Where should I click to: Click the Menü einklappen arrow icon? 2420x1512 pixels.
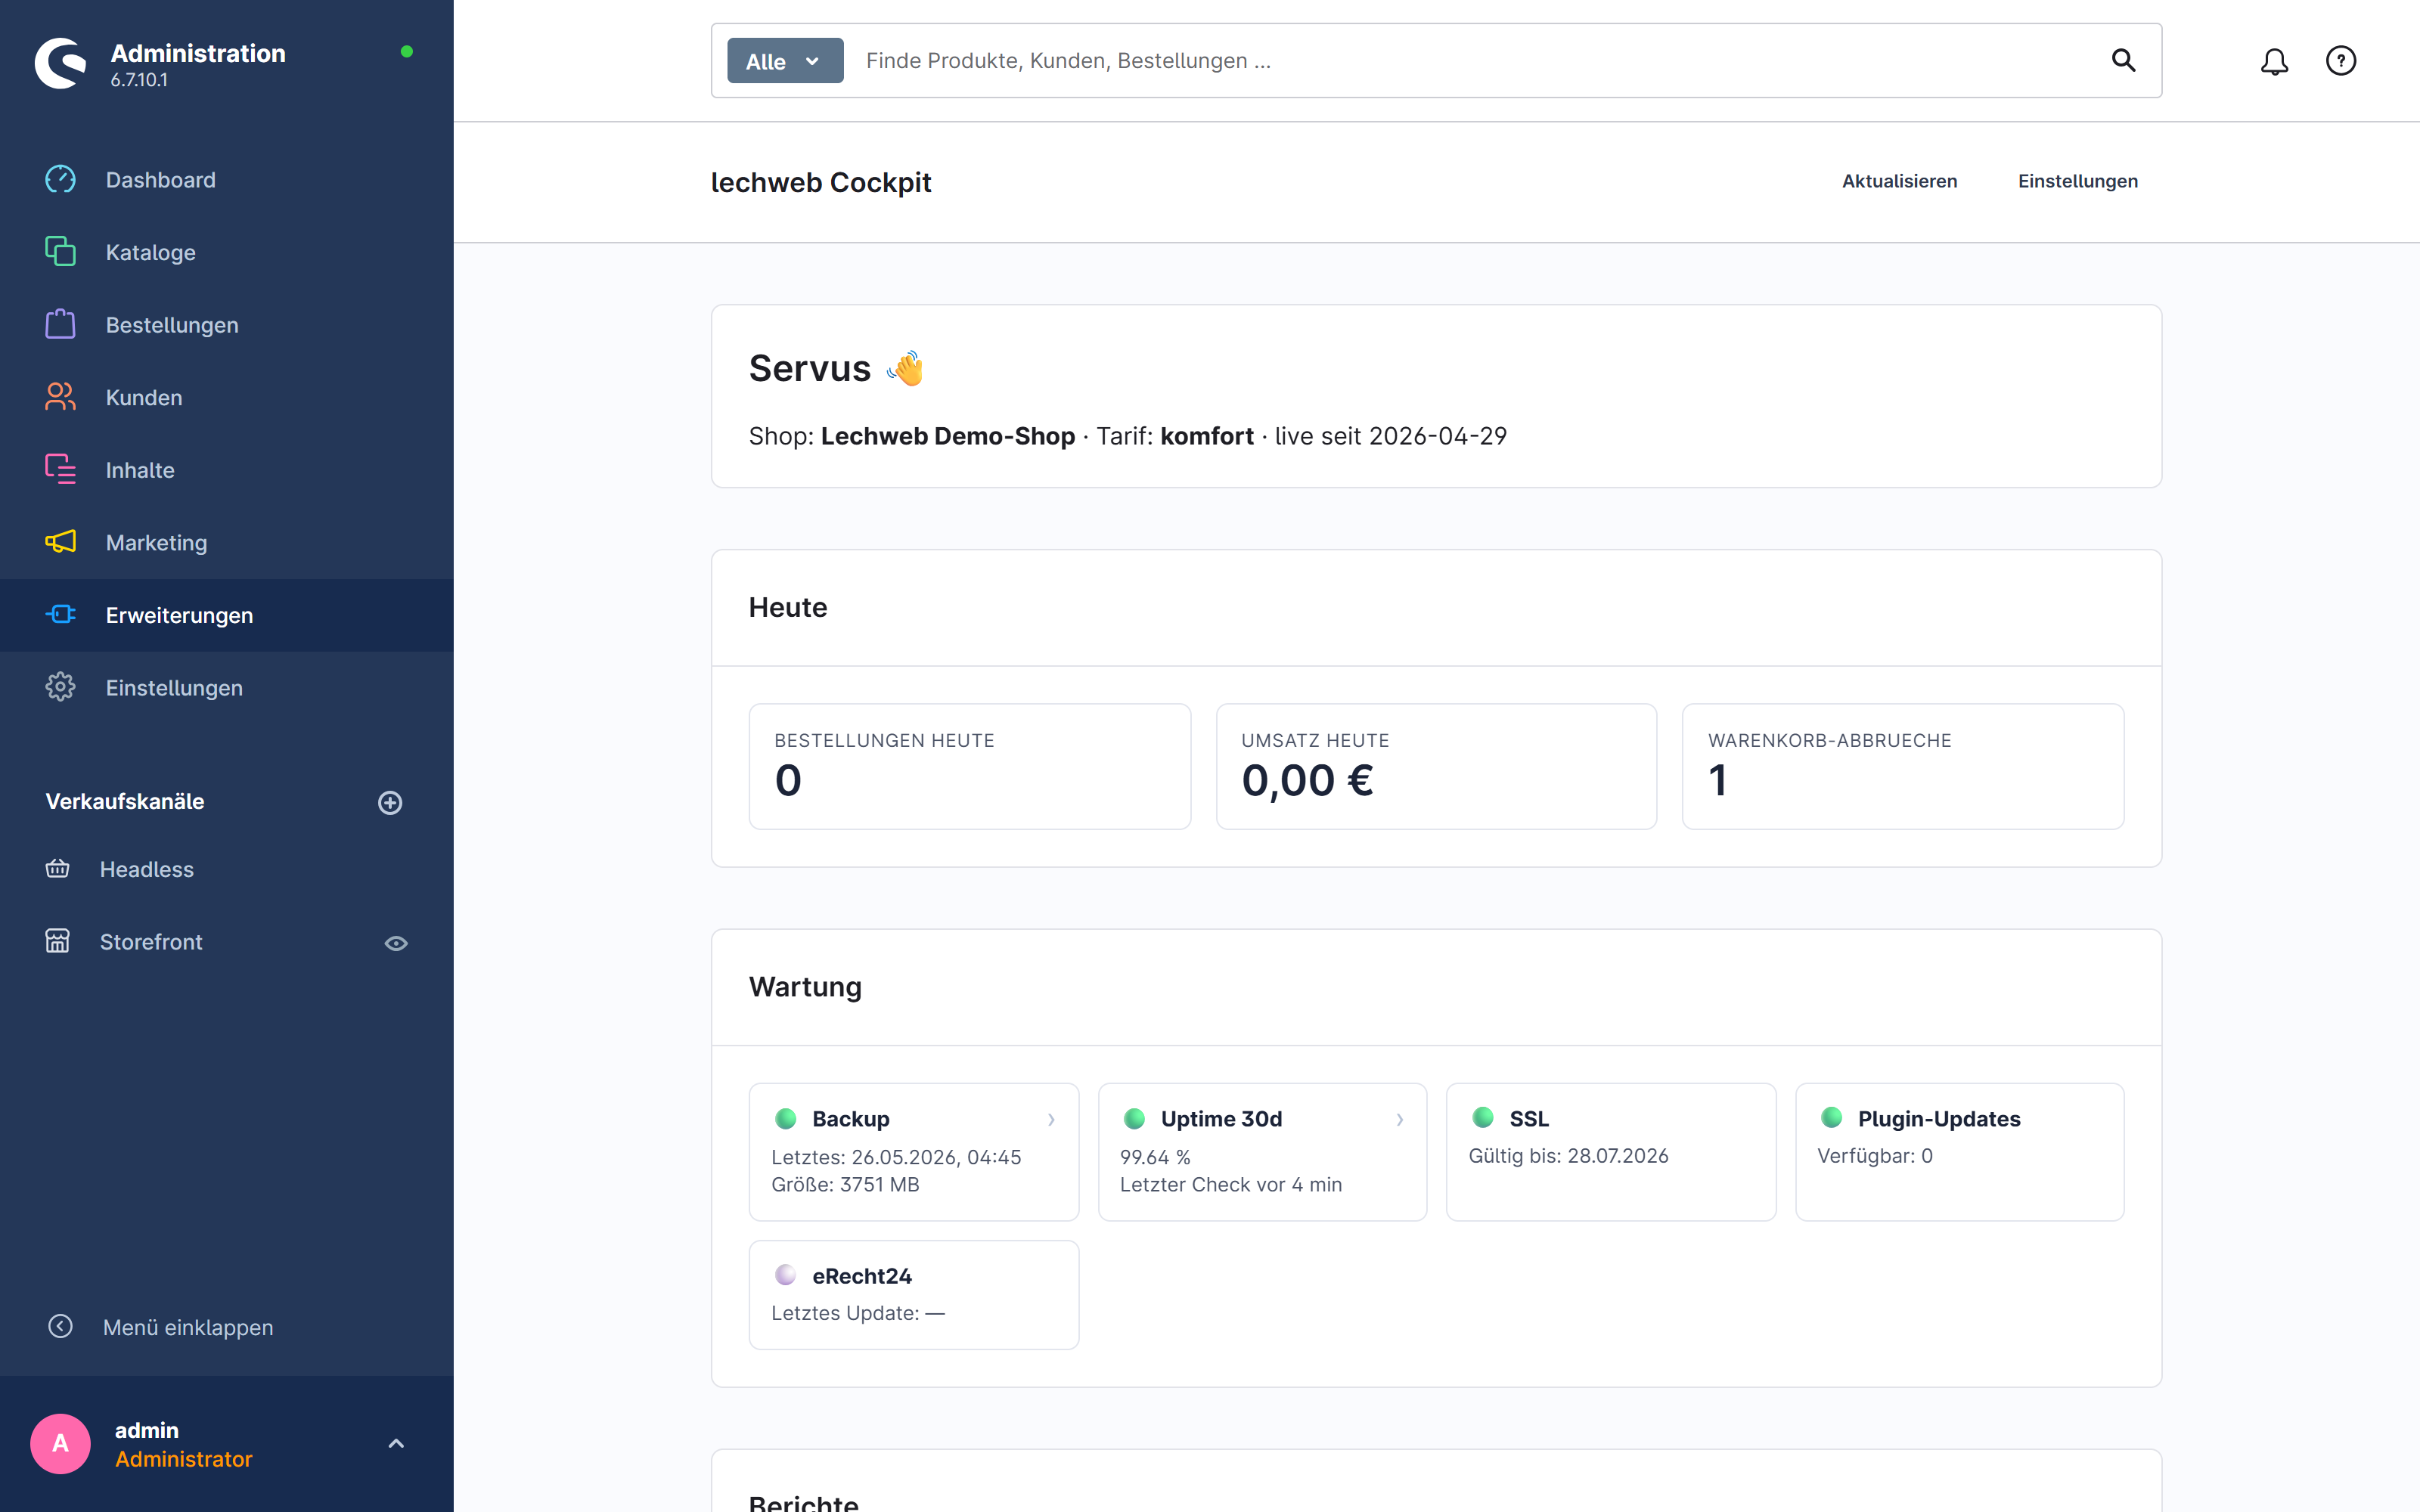tap(60, 1326)
